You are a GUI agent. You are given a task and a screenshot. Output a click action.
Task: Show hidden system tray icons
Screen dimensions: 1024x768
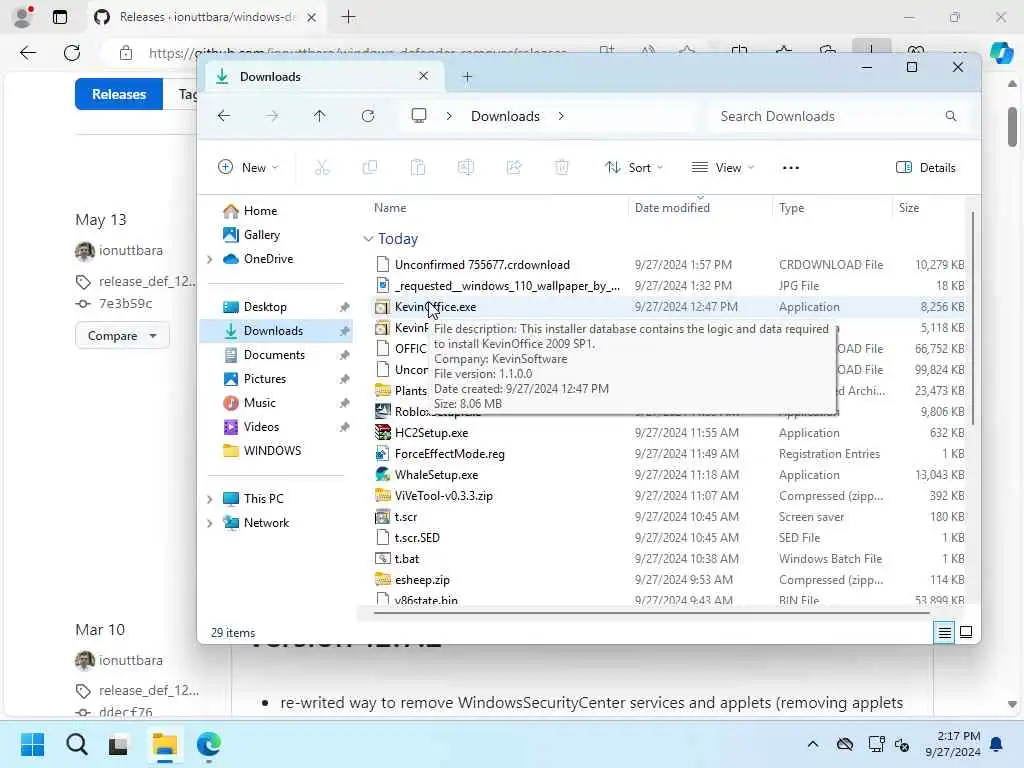(x=812, y=744)
